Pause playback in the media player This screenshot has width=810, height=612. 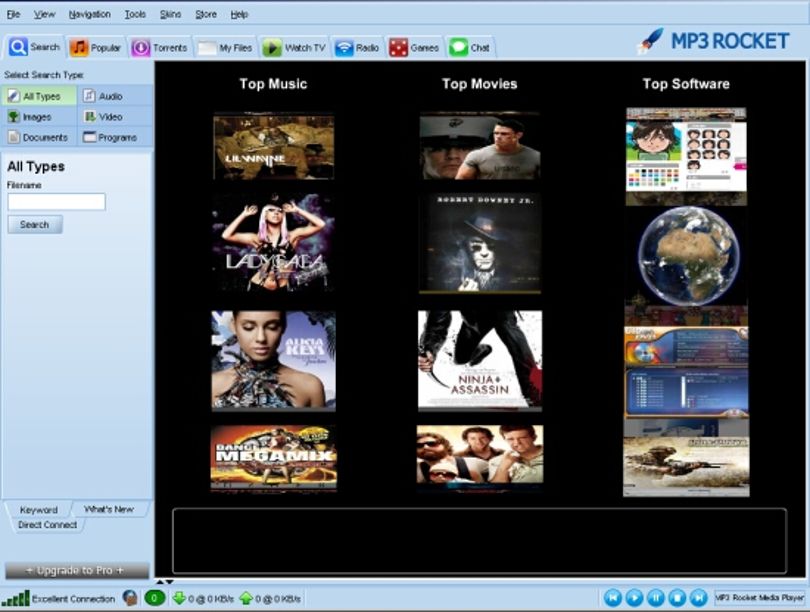[656, 598]
